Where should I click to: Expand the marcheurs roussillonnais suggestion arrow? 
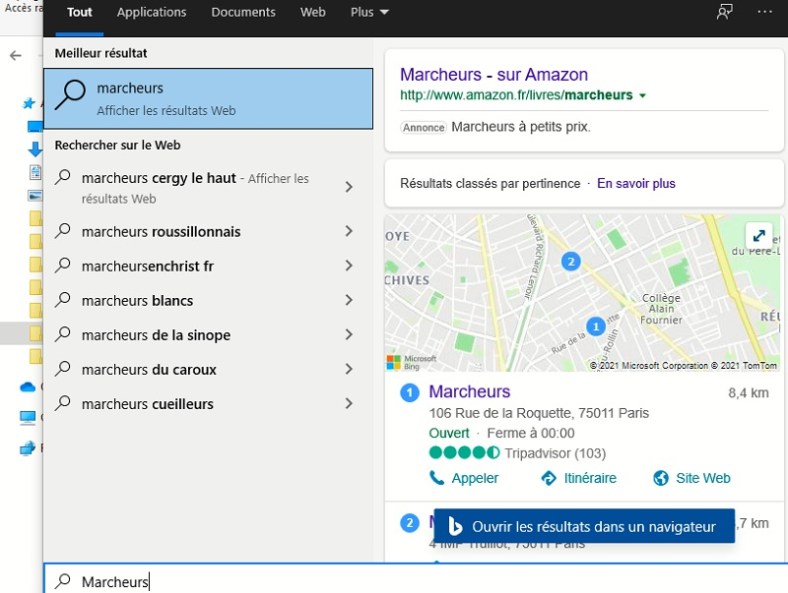point(348,231)
